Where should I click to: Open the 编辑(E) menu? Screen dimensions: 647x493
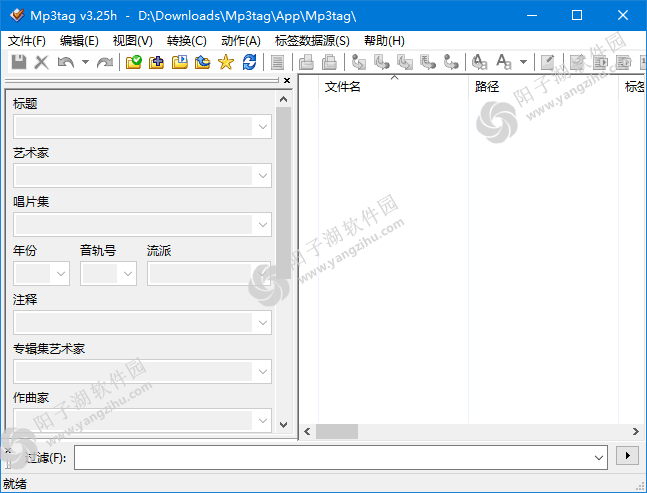click(x=79, y=41)
